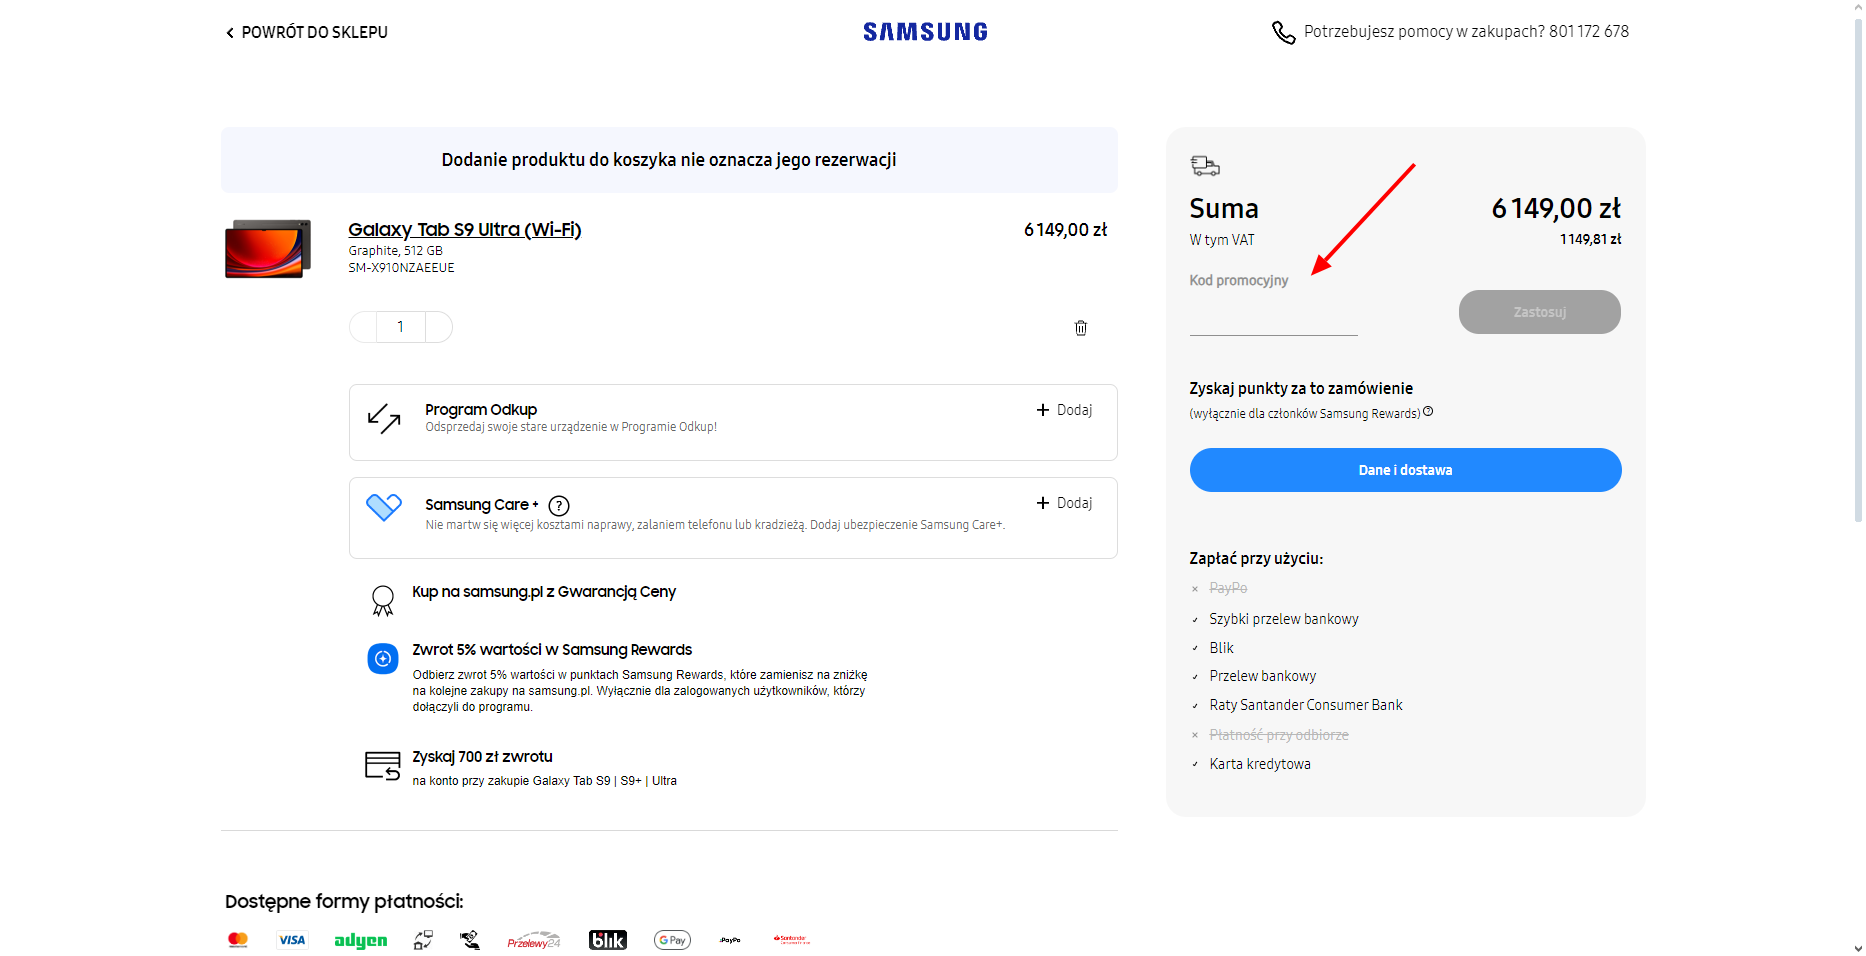Click the 700 zł cashback card icon

tap(383, 766)
